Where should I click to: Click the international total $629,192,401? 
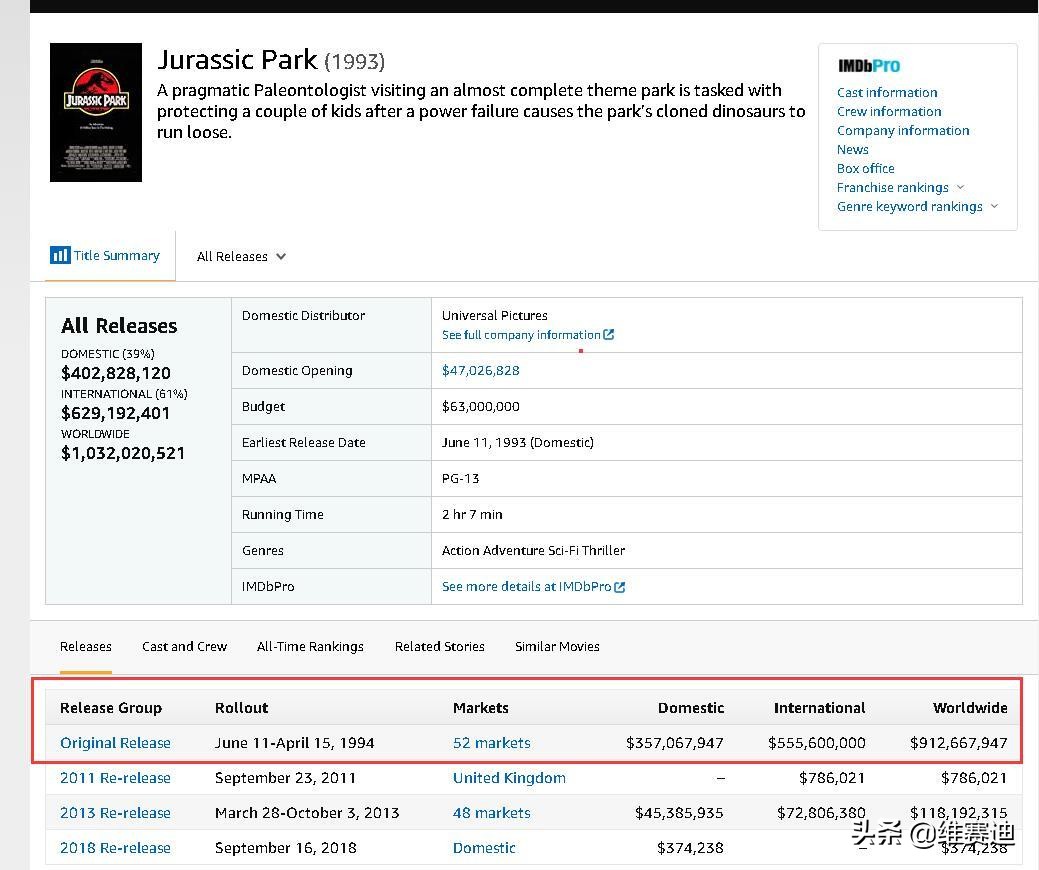pyautogui.click(x=115, y=413)
